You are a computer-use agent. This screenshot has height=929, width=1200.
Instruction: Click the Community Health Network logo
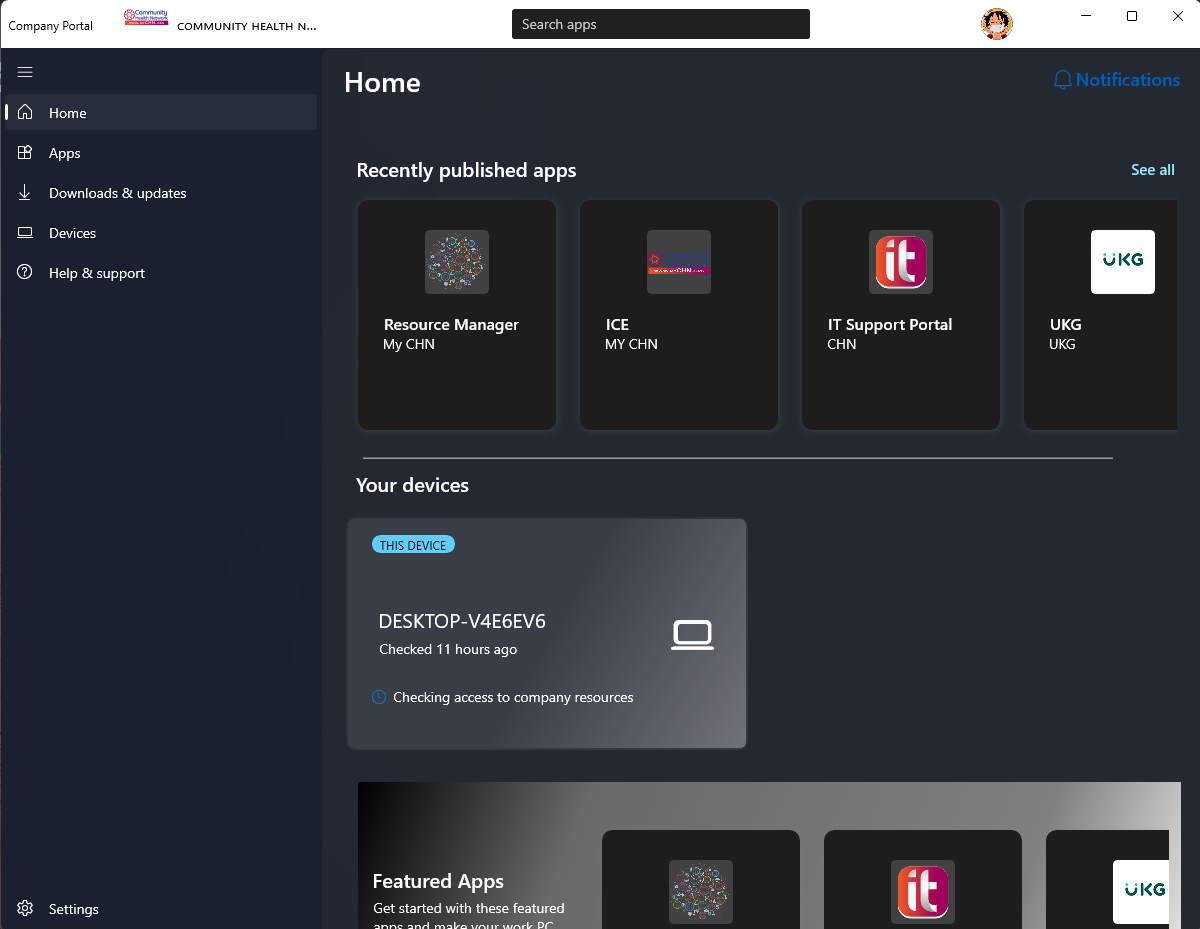coord(146,17)
